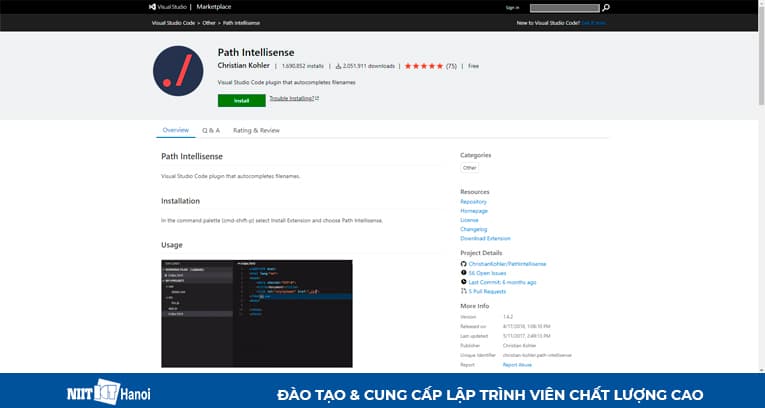Open ChristianKohler/PathIntellisense GitHub link
The width and height of the screenshot is (765, 408).
[507, 264]
